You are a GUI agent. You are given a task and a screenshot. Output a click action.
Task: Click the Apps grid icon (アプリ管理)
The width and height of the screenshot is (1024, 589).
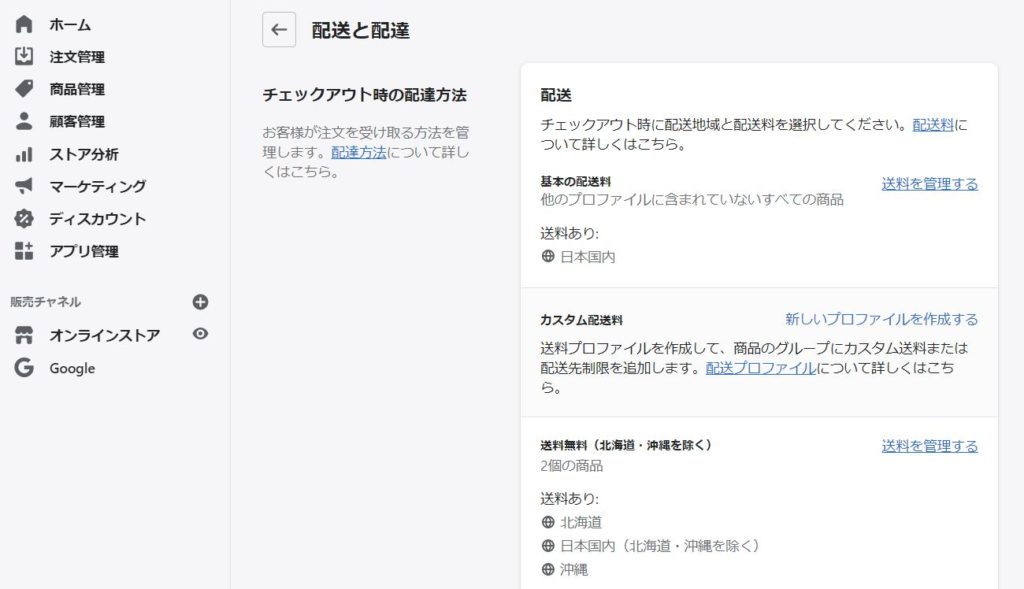pos(24,251)
